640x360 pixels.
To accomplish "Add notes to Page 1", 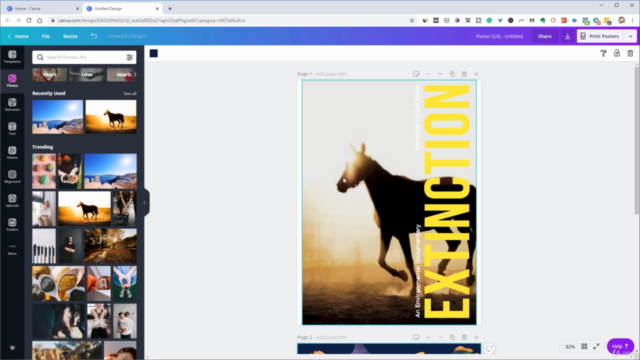I will pos(416,74).
